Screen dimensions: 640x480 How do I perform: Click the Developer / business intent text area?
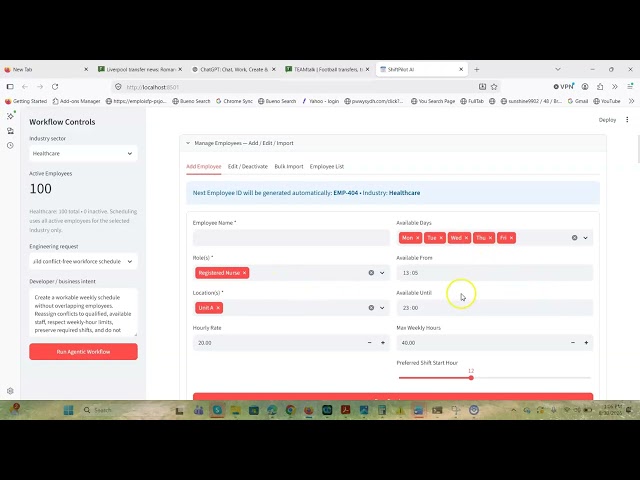pyautogui.click(x=83, y=313)
